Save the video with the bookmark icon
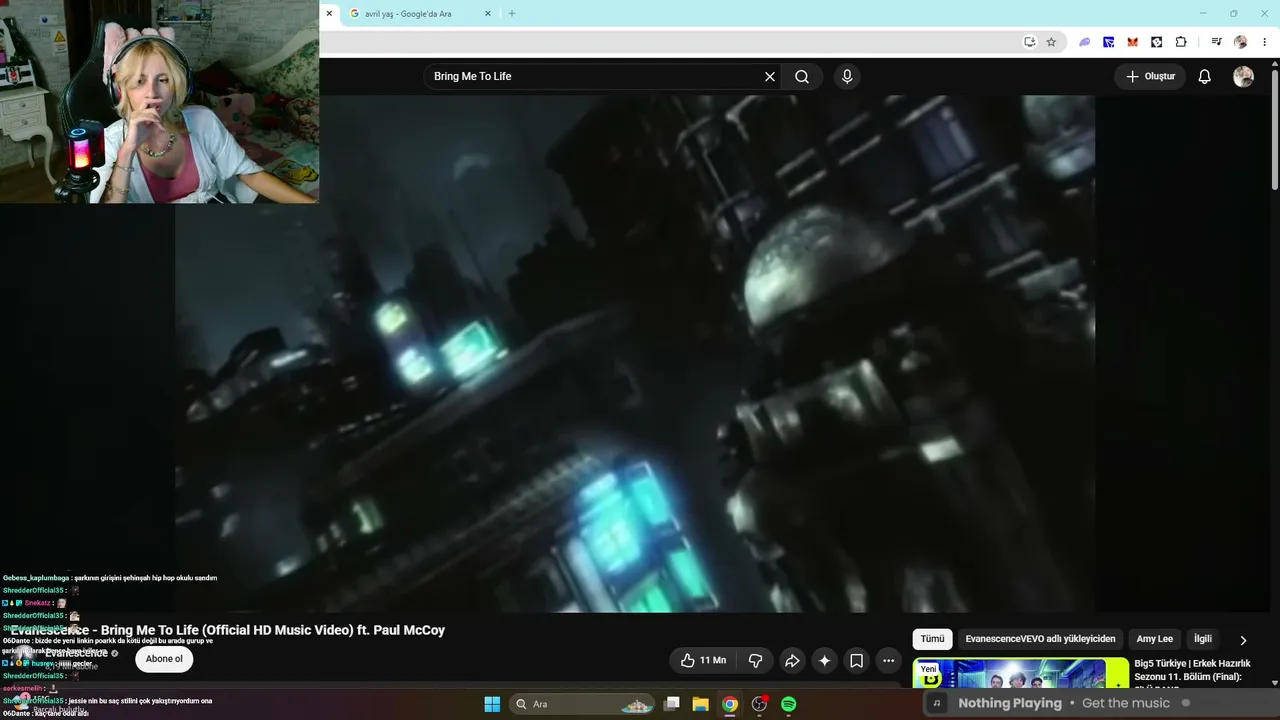This screenshot has height=720, width=1280. tap(856, 660)
